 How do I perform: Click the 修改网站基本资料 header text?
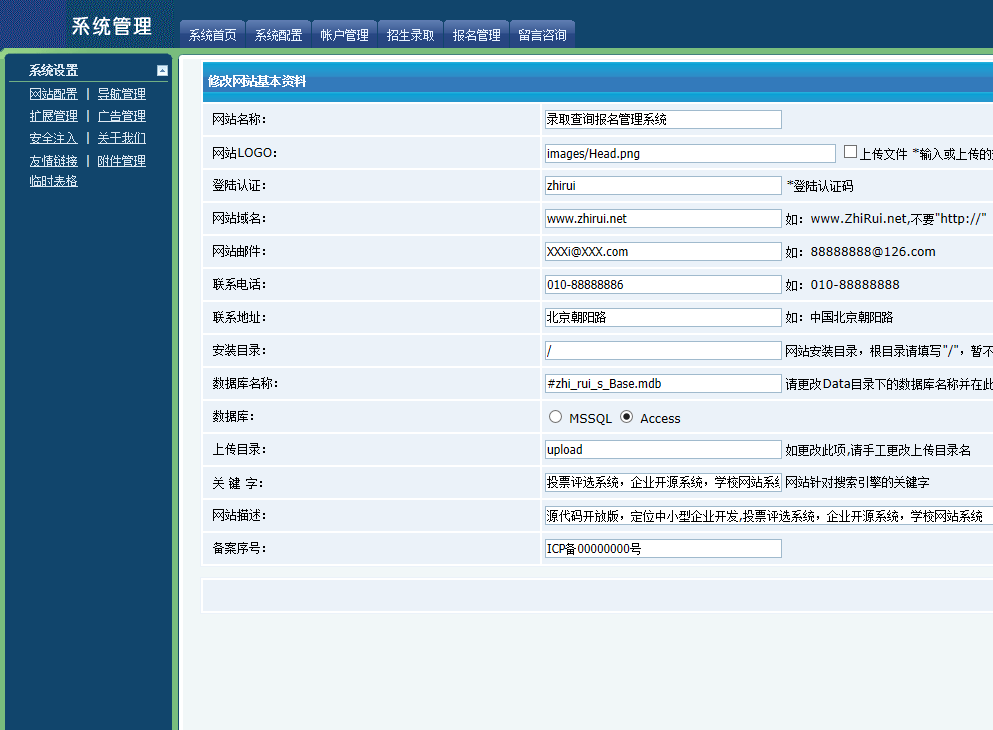click(257, 81)
